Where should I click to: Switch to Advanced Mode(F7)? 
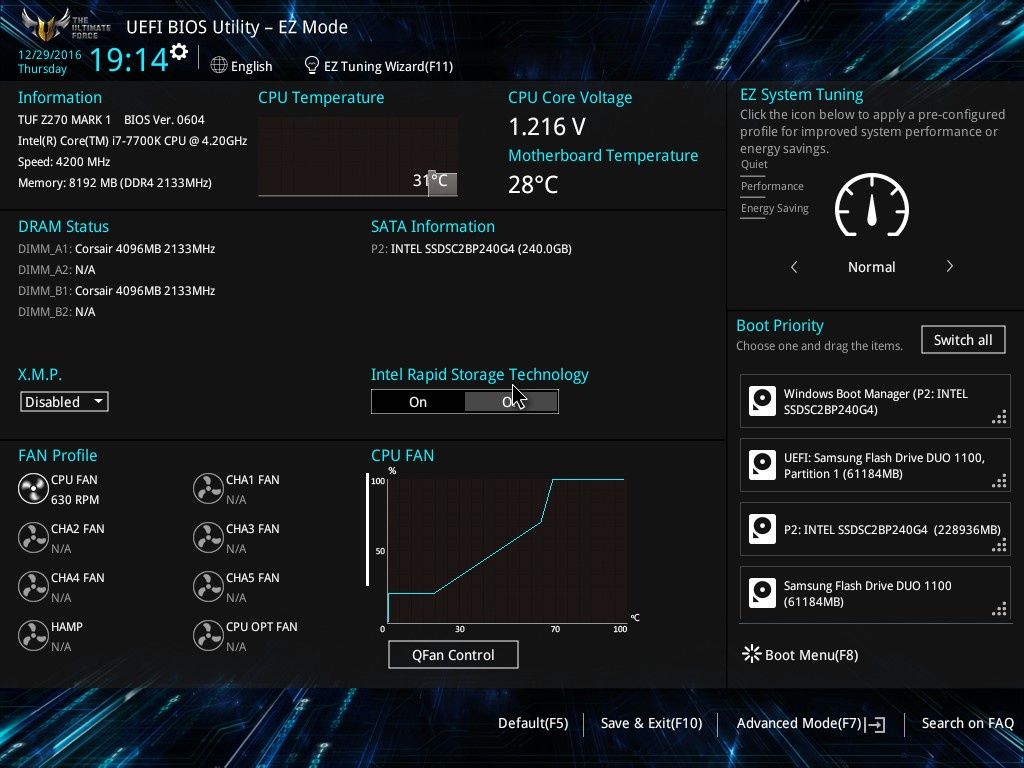click(799, 724)
